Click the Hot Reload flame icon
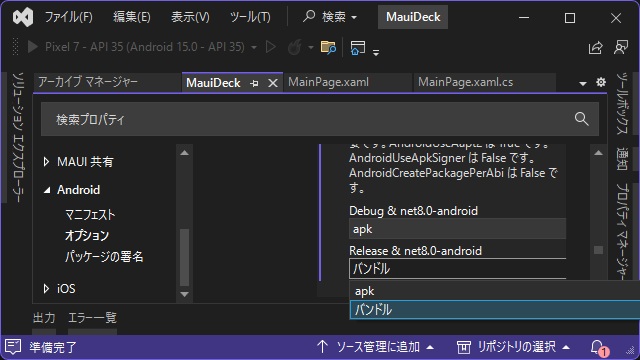Image resolution: width=640 pixels, height=360 pixels. (295, 47)
